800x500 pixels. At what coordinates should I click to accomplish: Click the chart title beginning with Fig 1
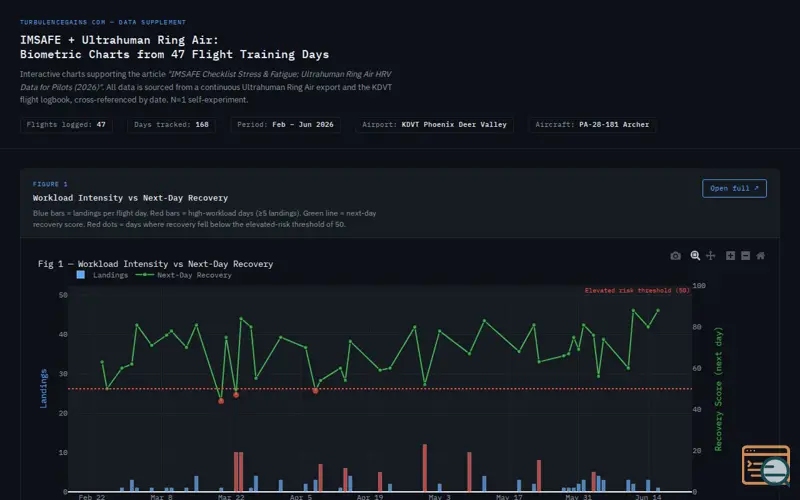coord(155,264)
